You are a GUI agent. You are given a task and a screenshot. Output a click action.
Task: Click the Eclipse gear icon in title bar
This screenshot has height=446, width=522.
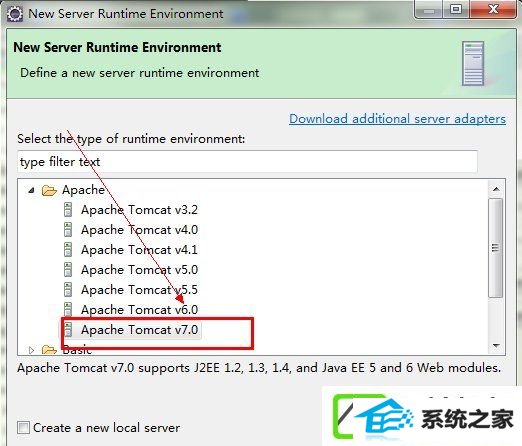(x=15, y=14)
